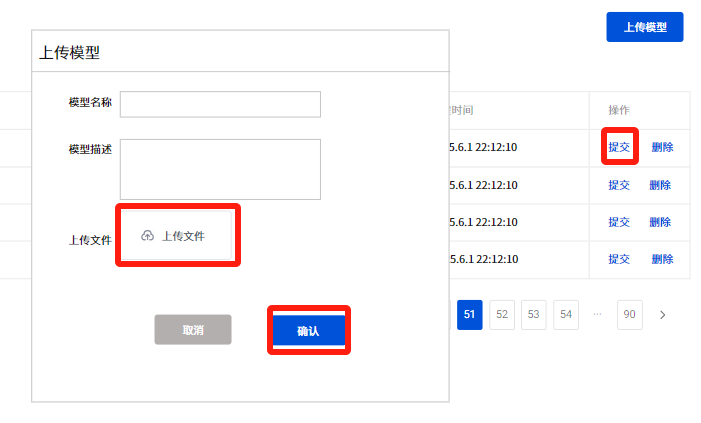Click the 上传模型 button at top right

tap(644, 27)
